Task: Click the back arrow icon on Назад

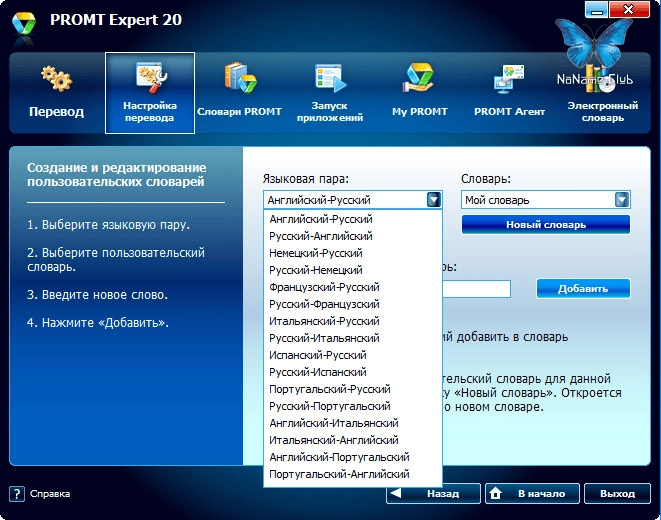Action: coord(396,493)
